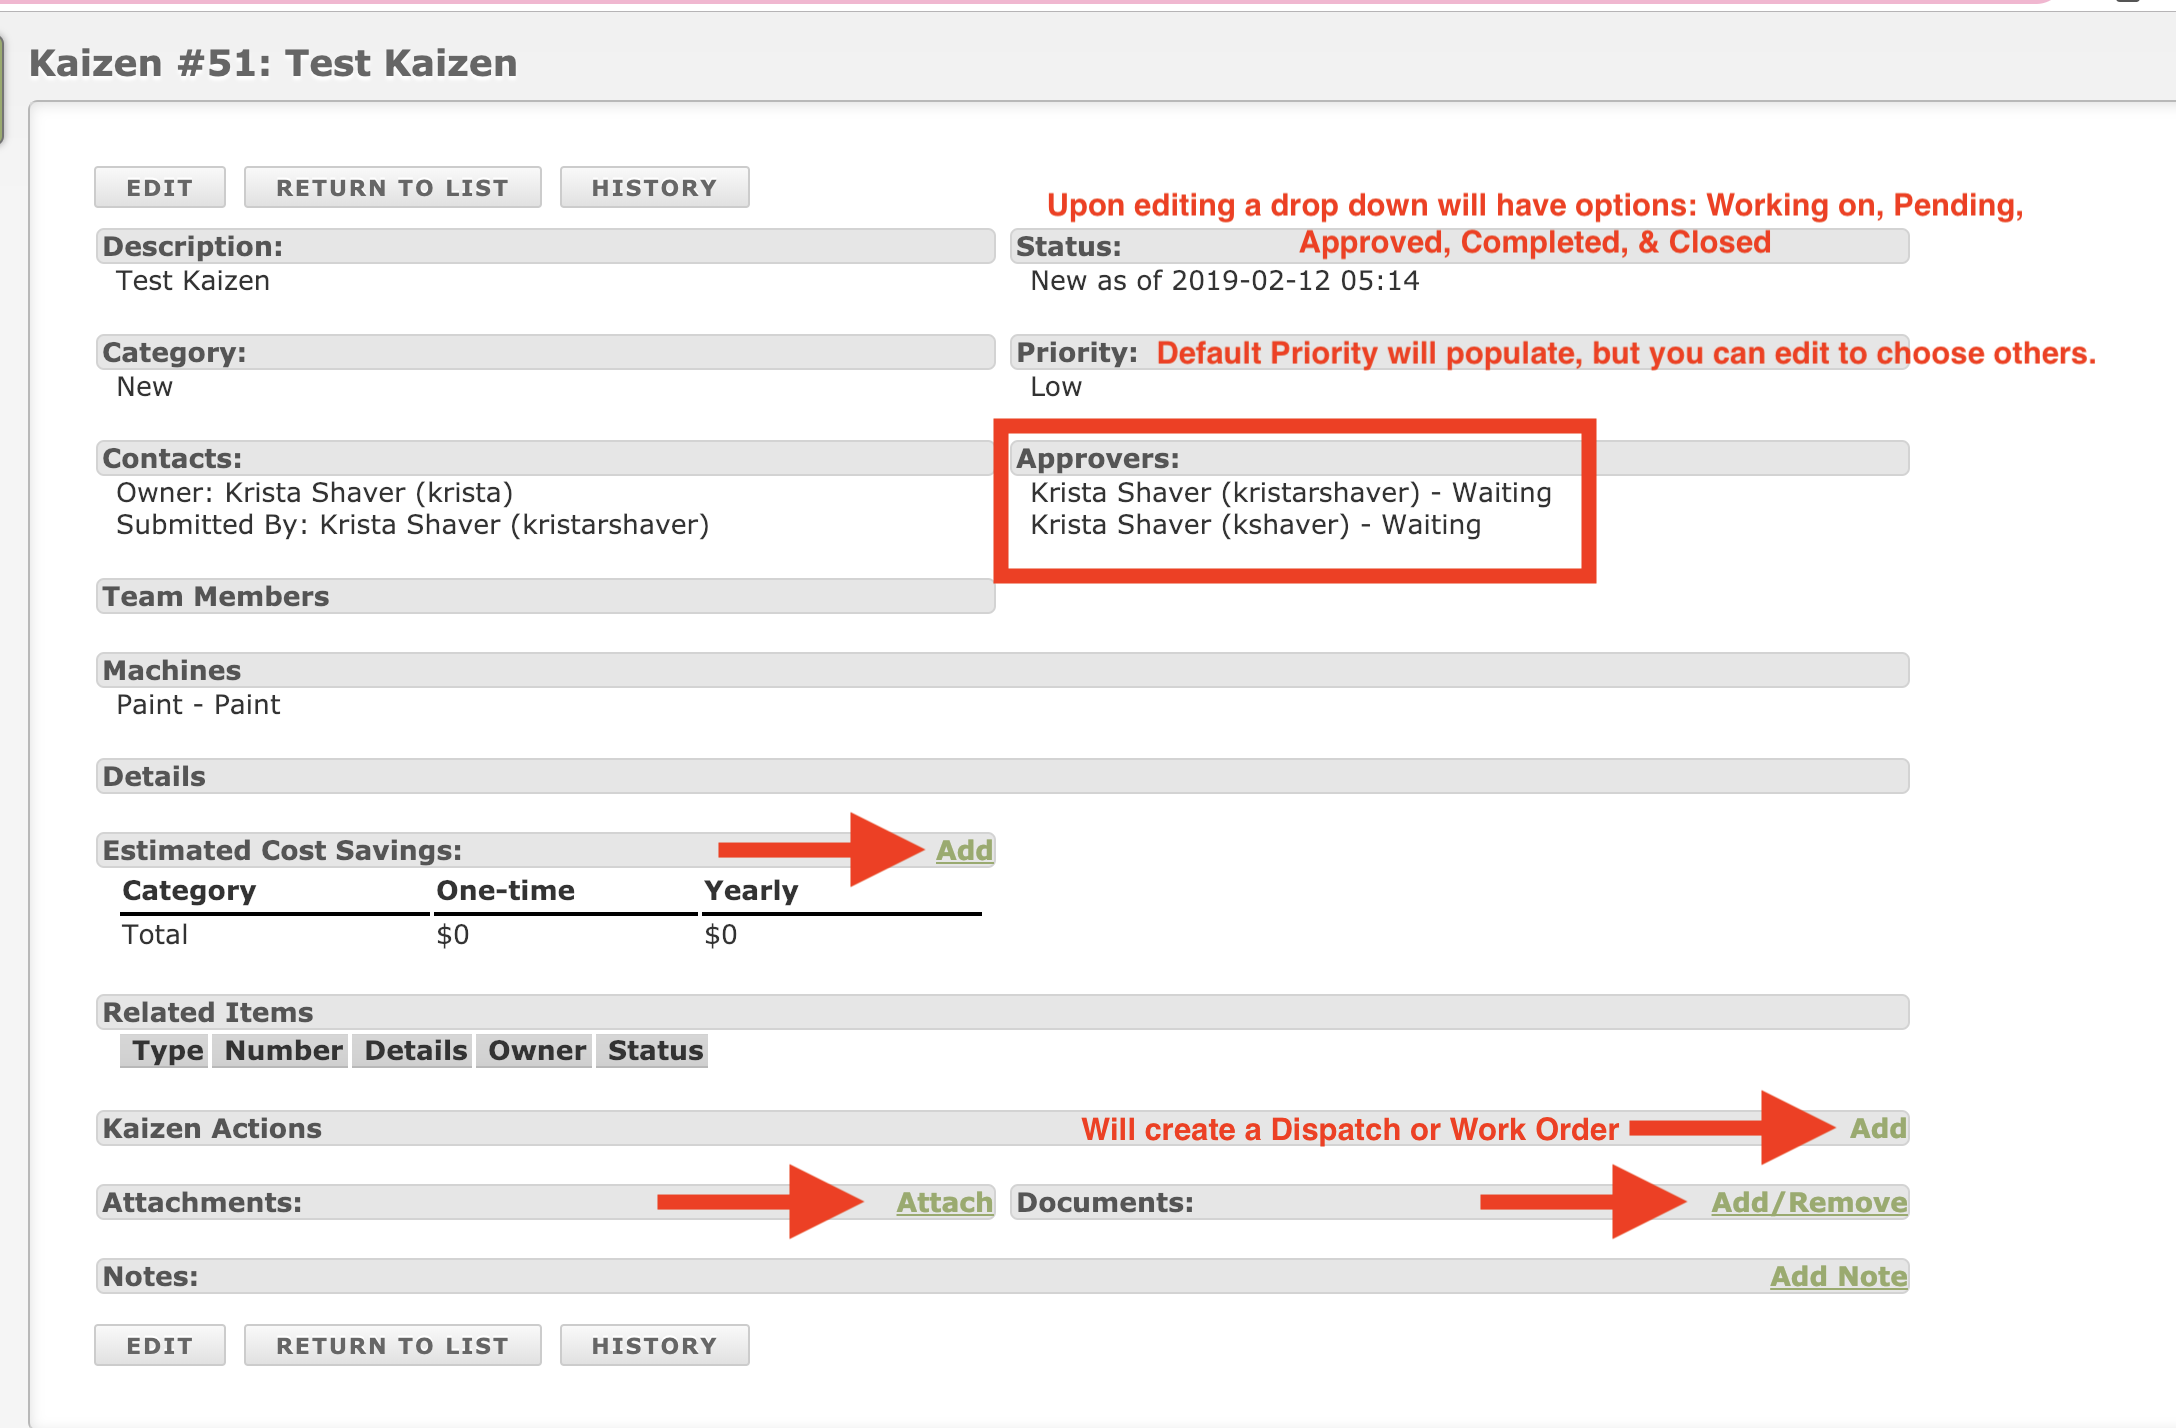This screenshot has width=2176, height=1428.
Task: Click the Notes: section label
Action: tap(151, 1276)
